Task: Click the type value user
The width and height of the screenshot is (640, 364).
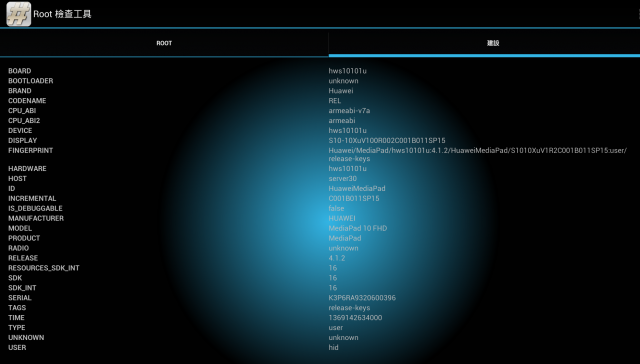Action: 336,328
